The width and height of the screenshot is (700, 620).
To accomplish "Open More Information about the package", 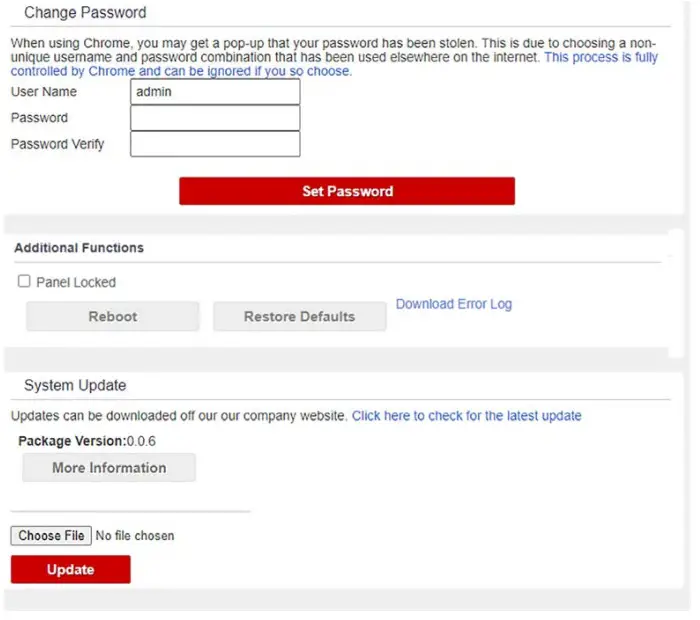I will pos(109,467).
